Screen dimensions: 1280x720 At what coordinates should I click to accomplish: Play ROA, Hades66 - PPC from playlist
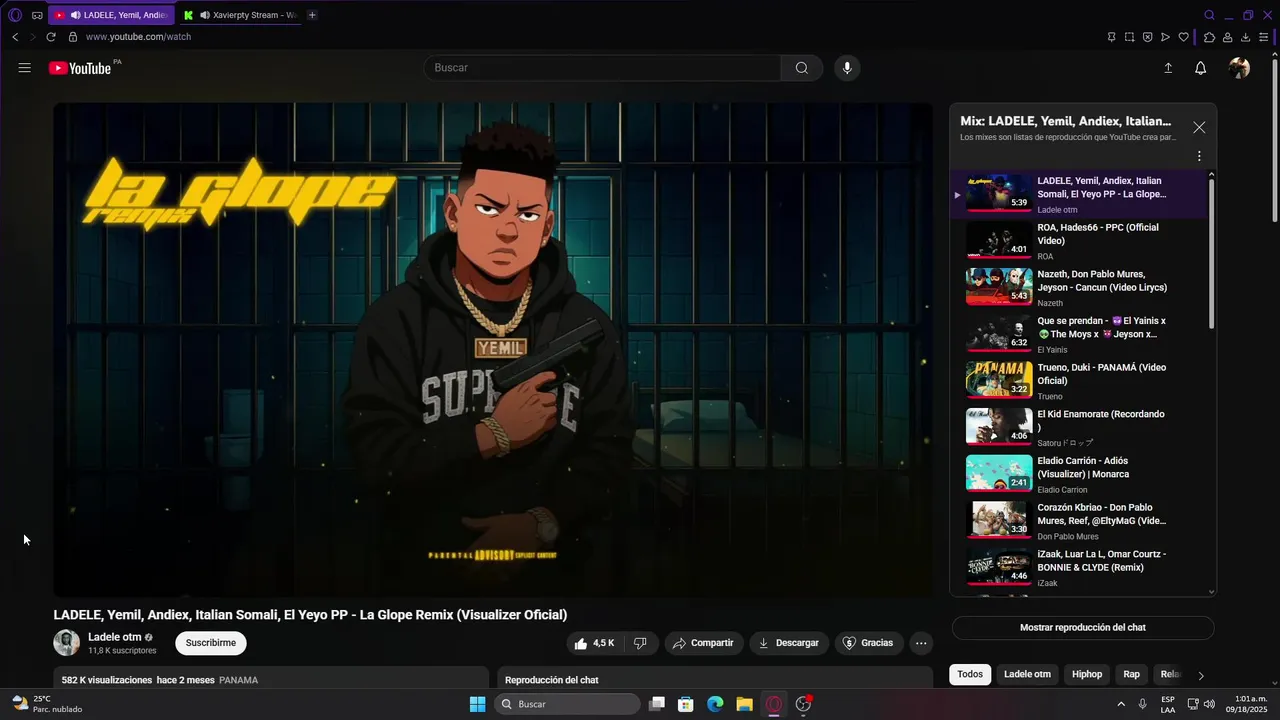pos(1080,241)
